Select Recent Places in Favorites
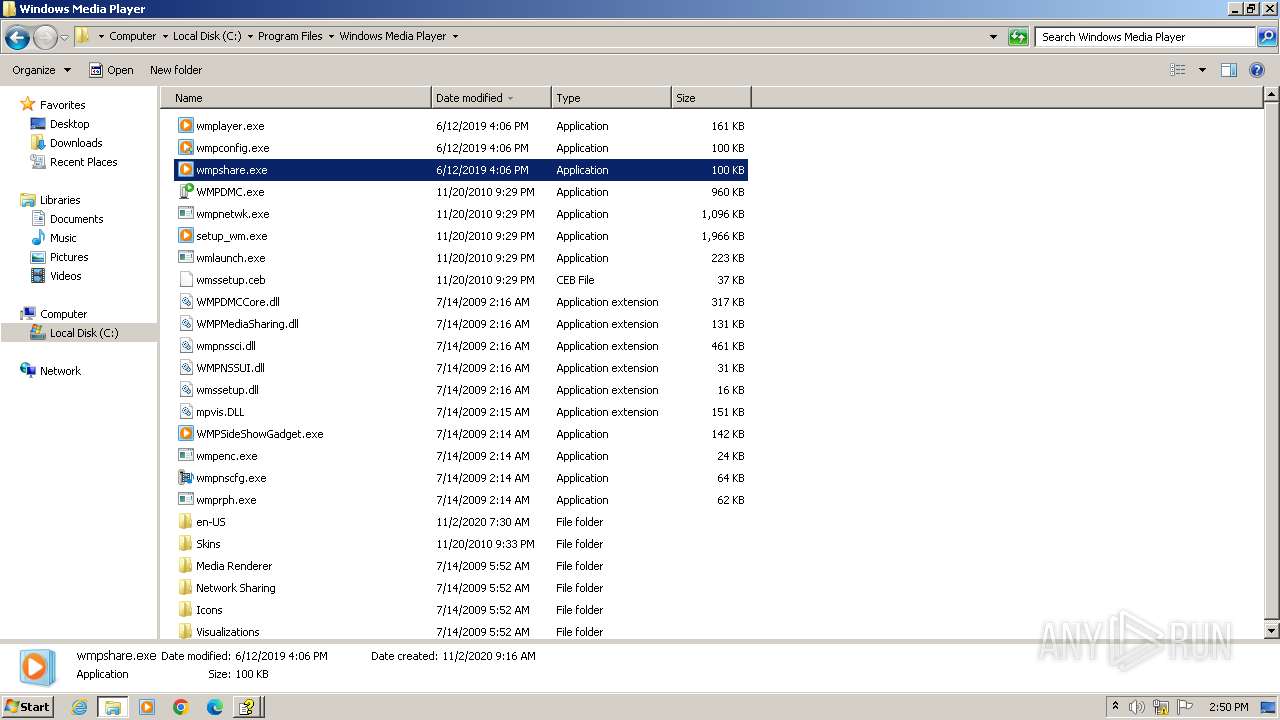Viewport: 1280px width, 720px height. click(x=83, y=162)
